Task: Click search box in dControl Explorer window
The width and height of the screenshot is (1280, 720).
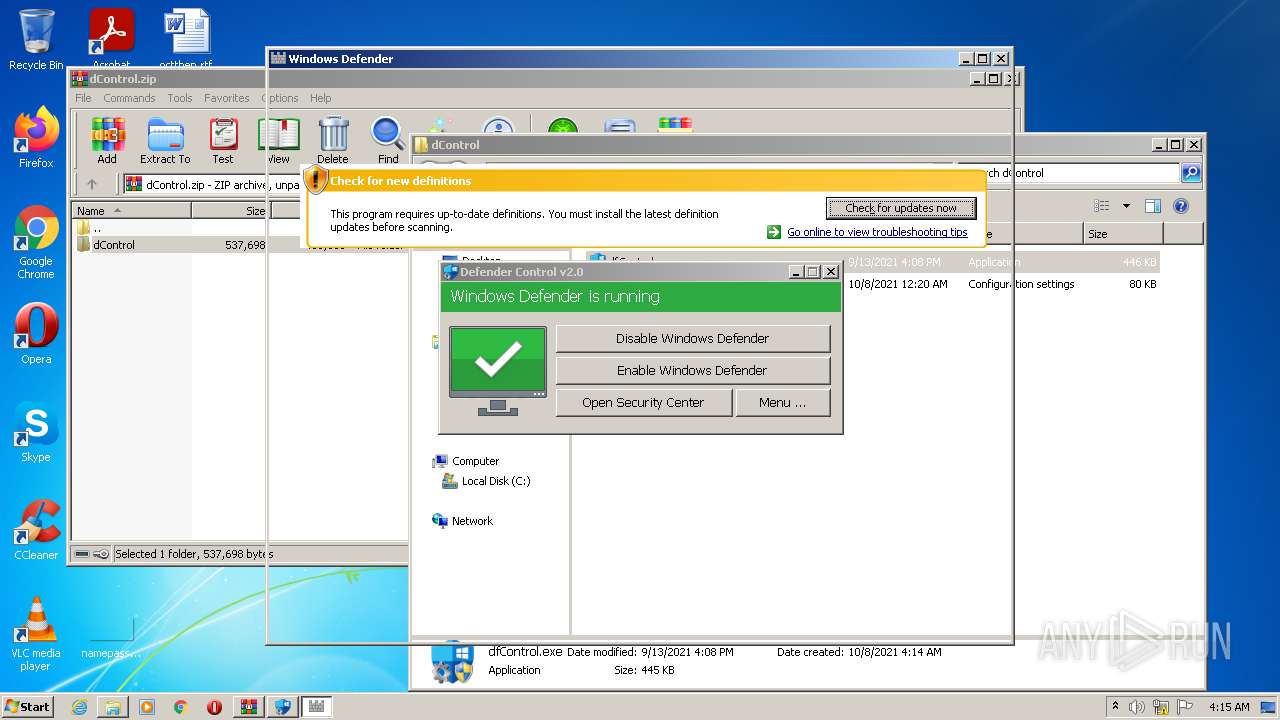Action: click(1069, 173)
